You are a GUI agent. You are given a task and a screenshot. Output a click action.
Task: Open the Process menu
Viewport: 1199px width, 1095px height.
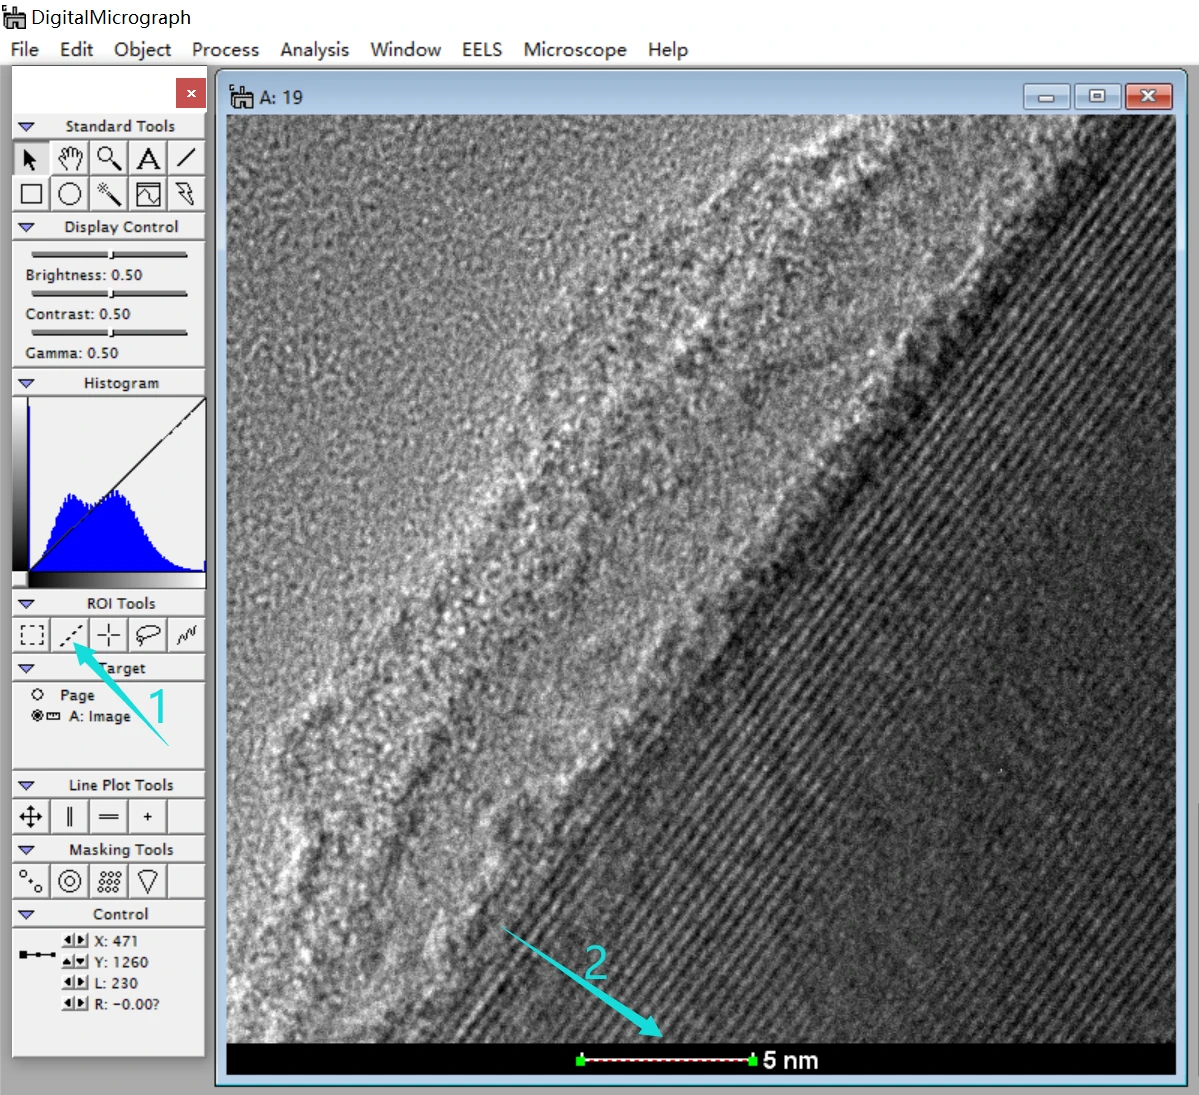tap(225, 50)
